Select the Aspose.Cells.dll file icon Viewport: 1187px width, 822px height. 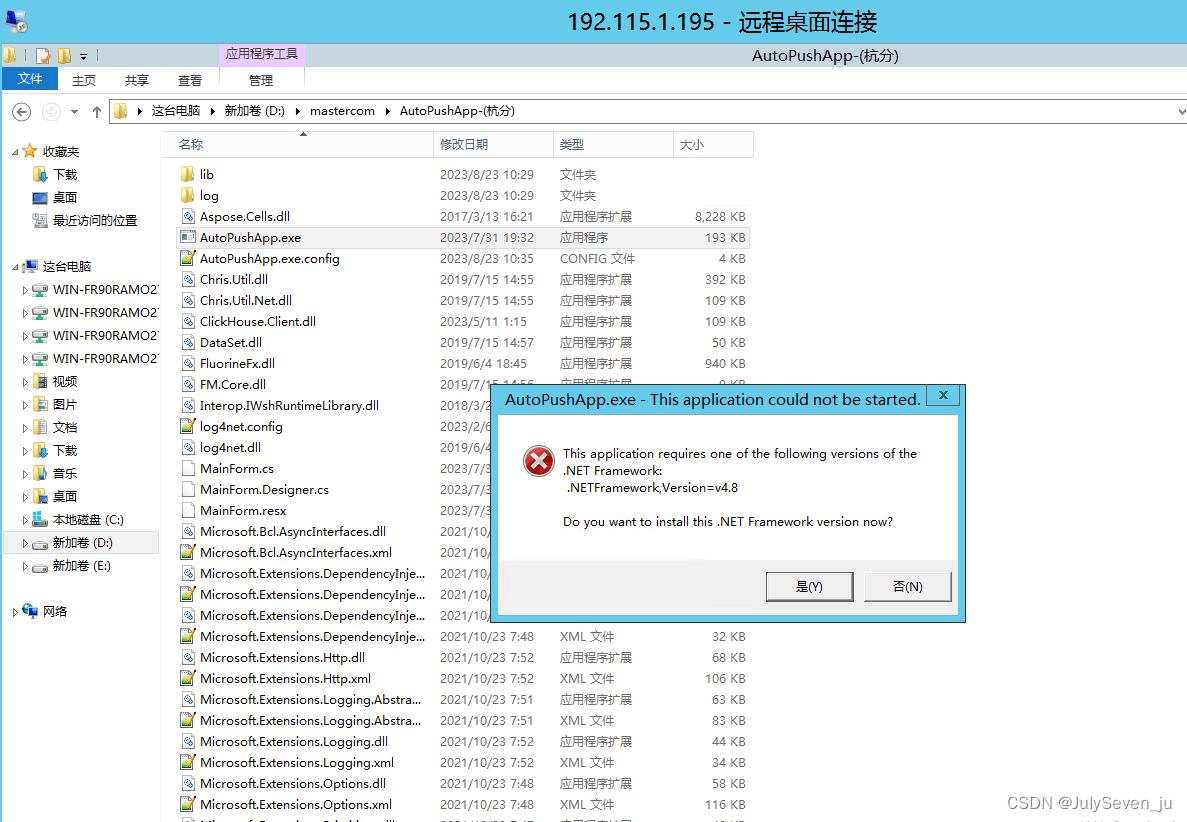188,216
